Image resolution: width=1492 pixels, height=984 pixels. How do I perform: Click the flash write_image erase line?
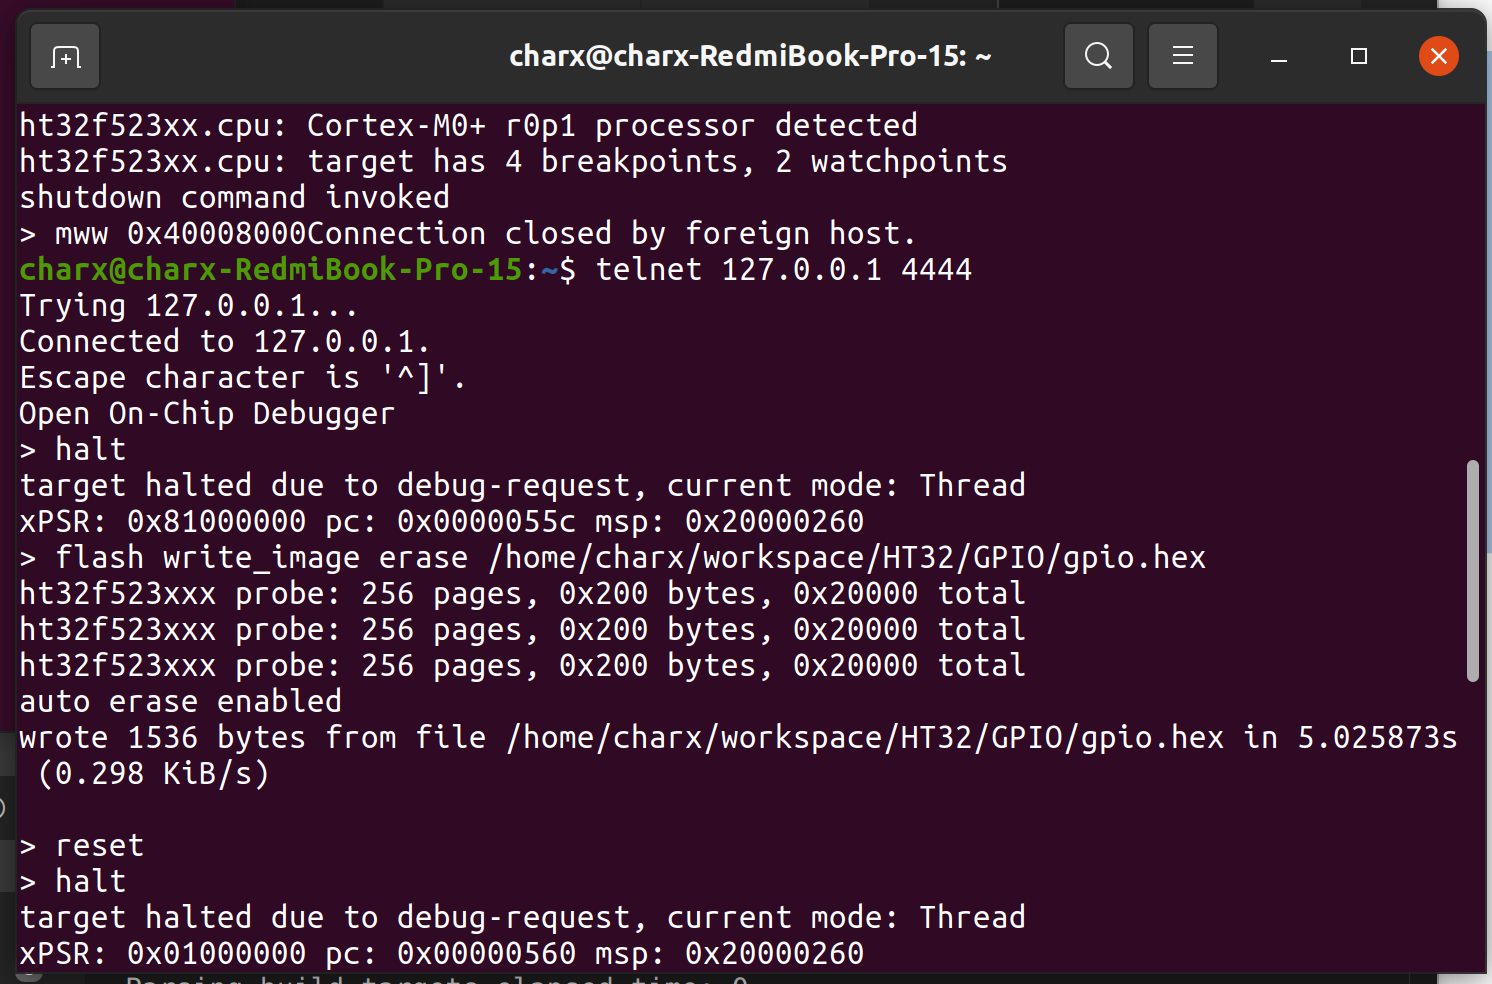click(612, 557)
